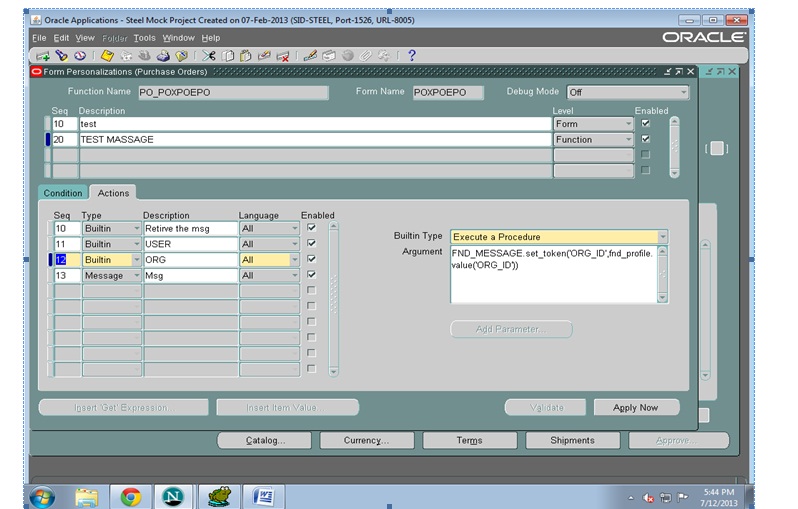This screenshot has width=798, height=509.
Task: Switch to the Condition tab
Action: click(63, 193)
